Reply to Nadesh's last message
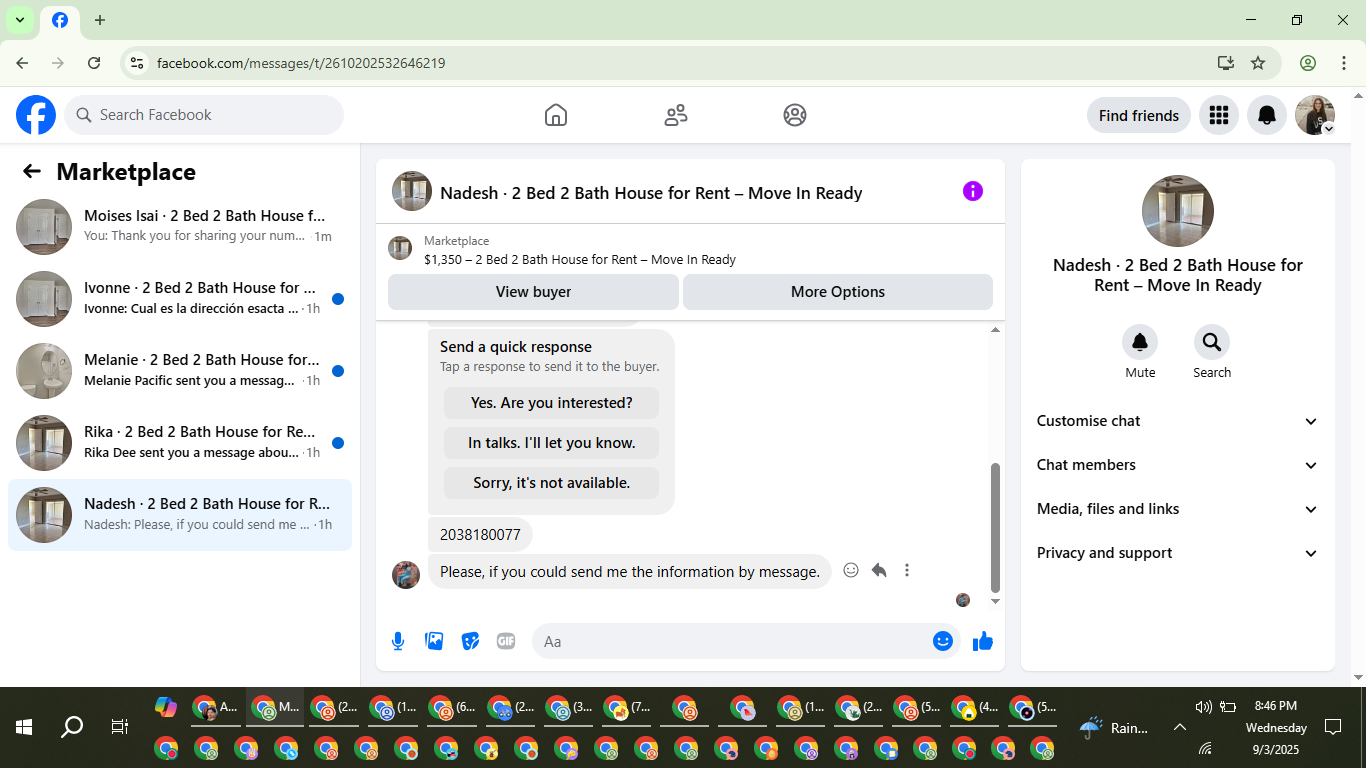1366x768 pixels. tap(879, 570)
